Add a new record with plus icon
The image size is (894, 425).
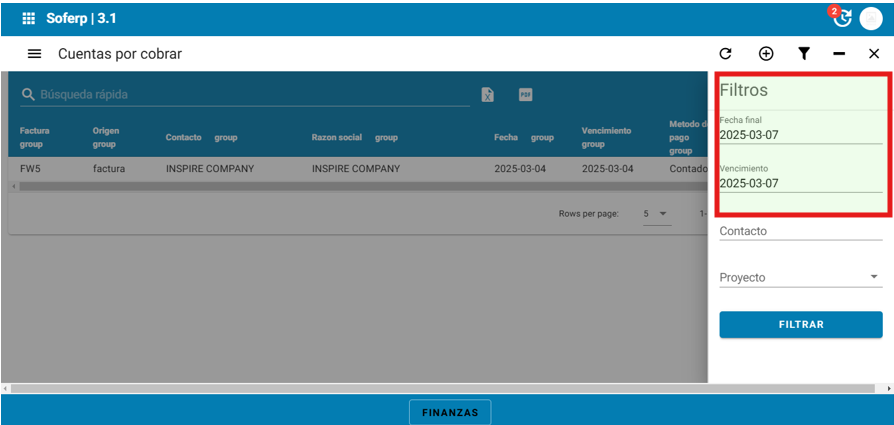pos(766,54)
